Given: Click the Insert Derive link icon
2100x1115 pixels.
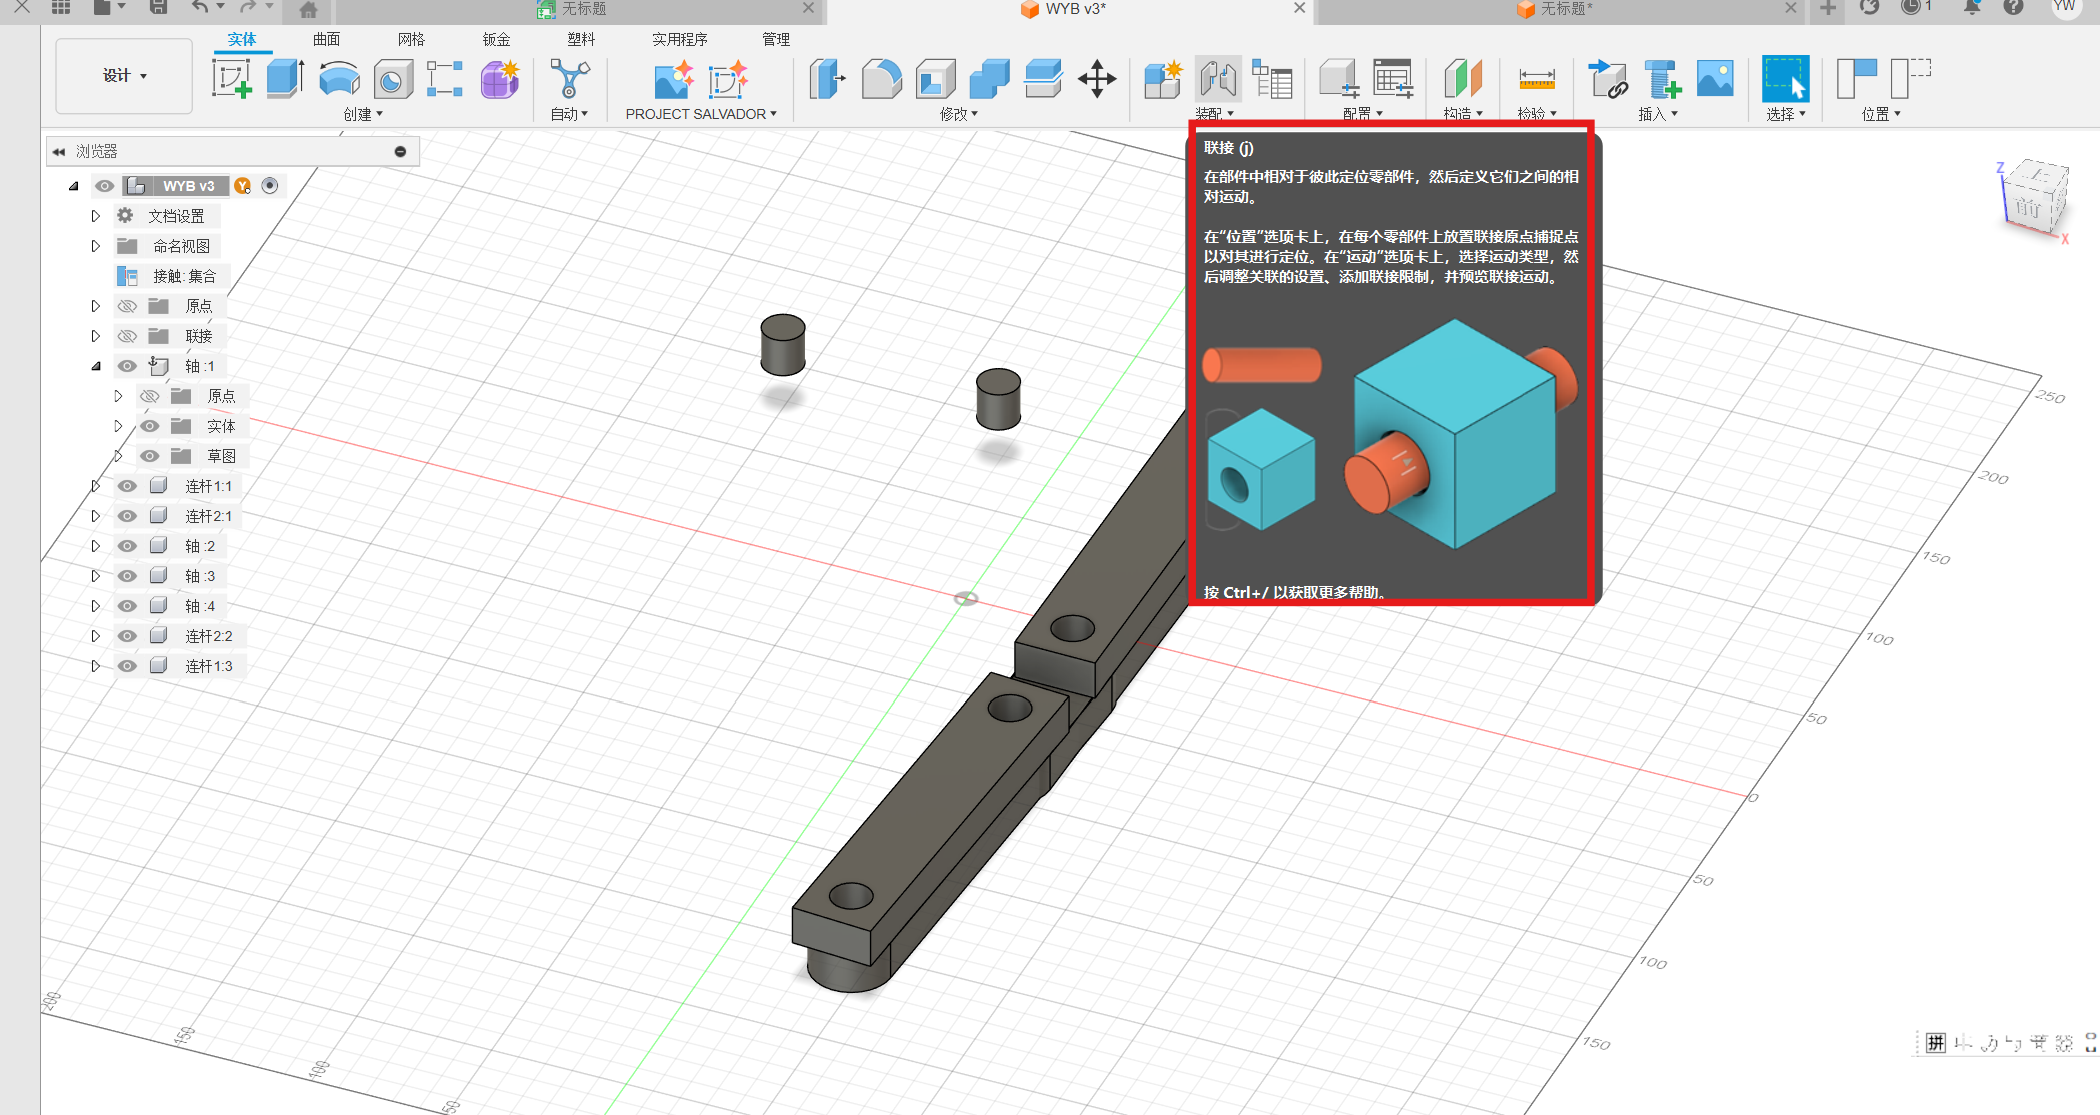Looking at the screenshot, I should (1608, 79).
